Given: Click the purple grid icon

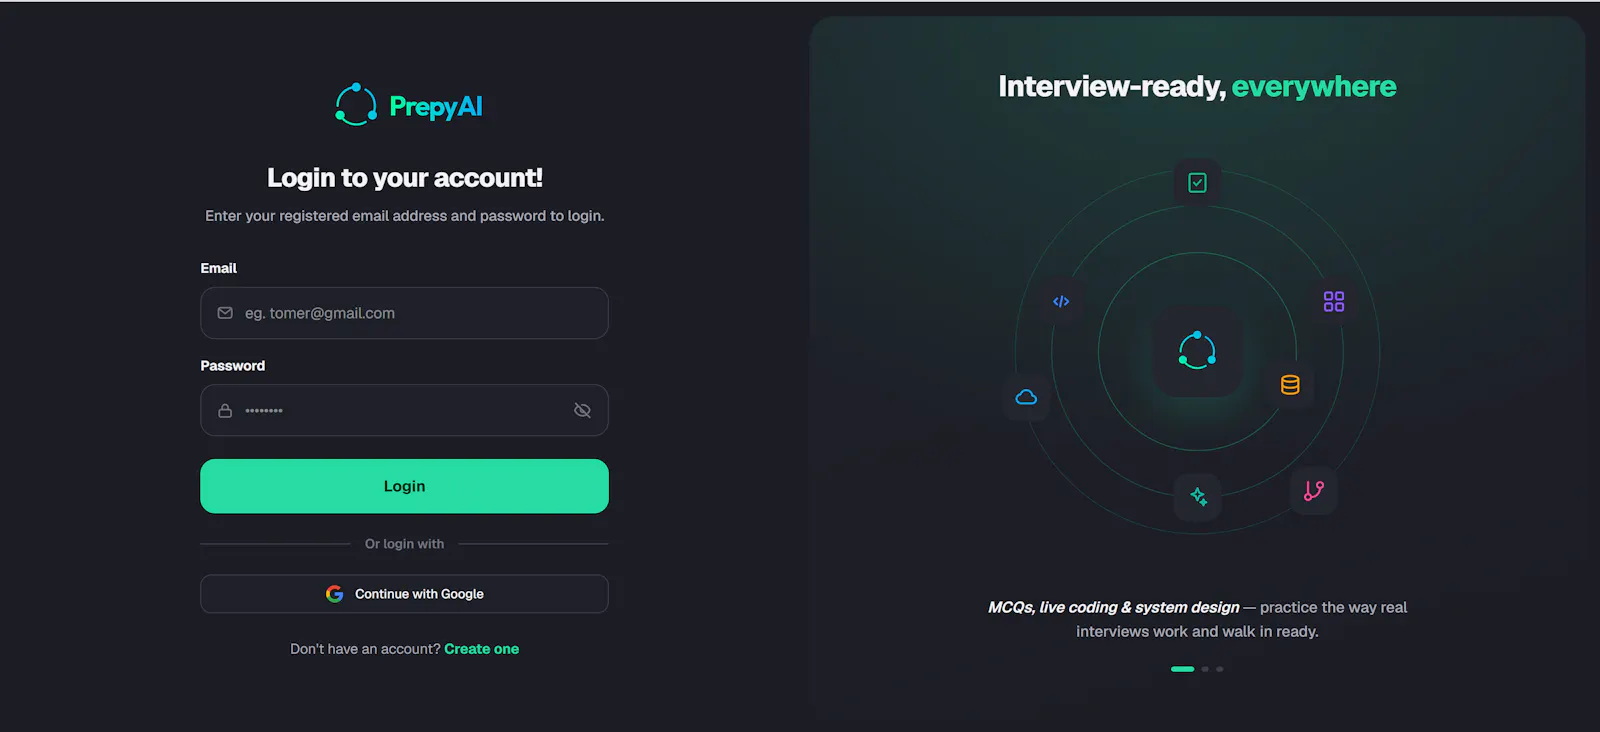Looking at the screenshot, I should pyautogui.click(x=1334, y=301).
